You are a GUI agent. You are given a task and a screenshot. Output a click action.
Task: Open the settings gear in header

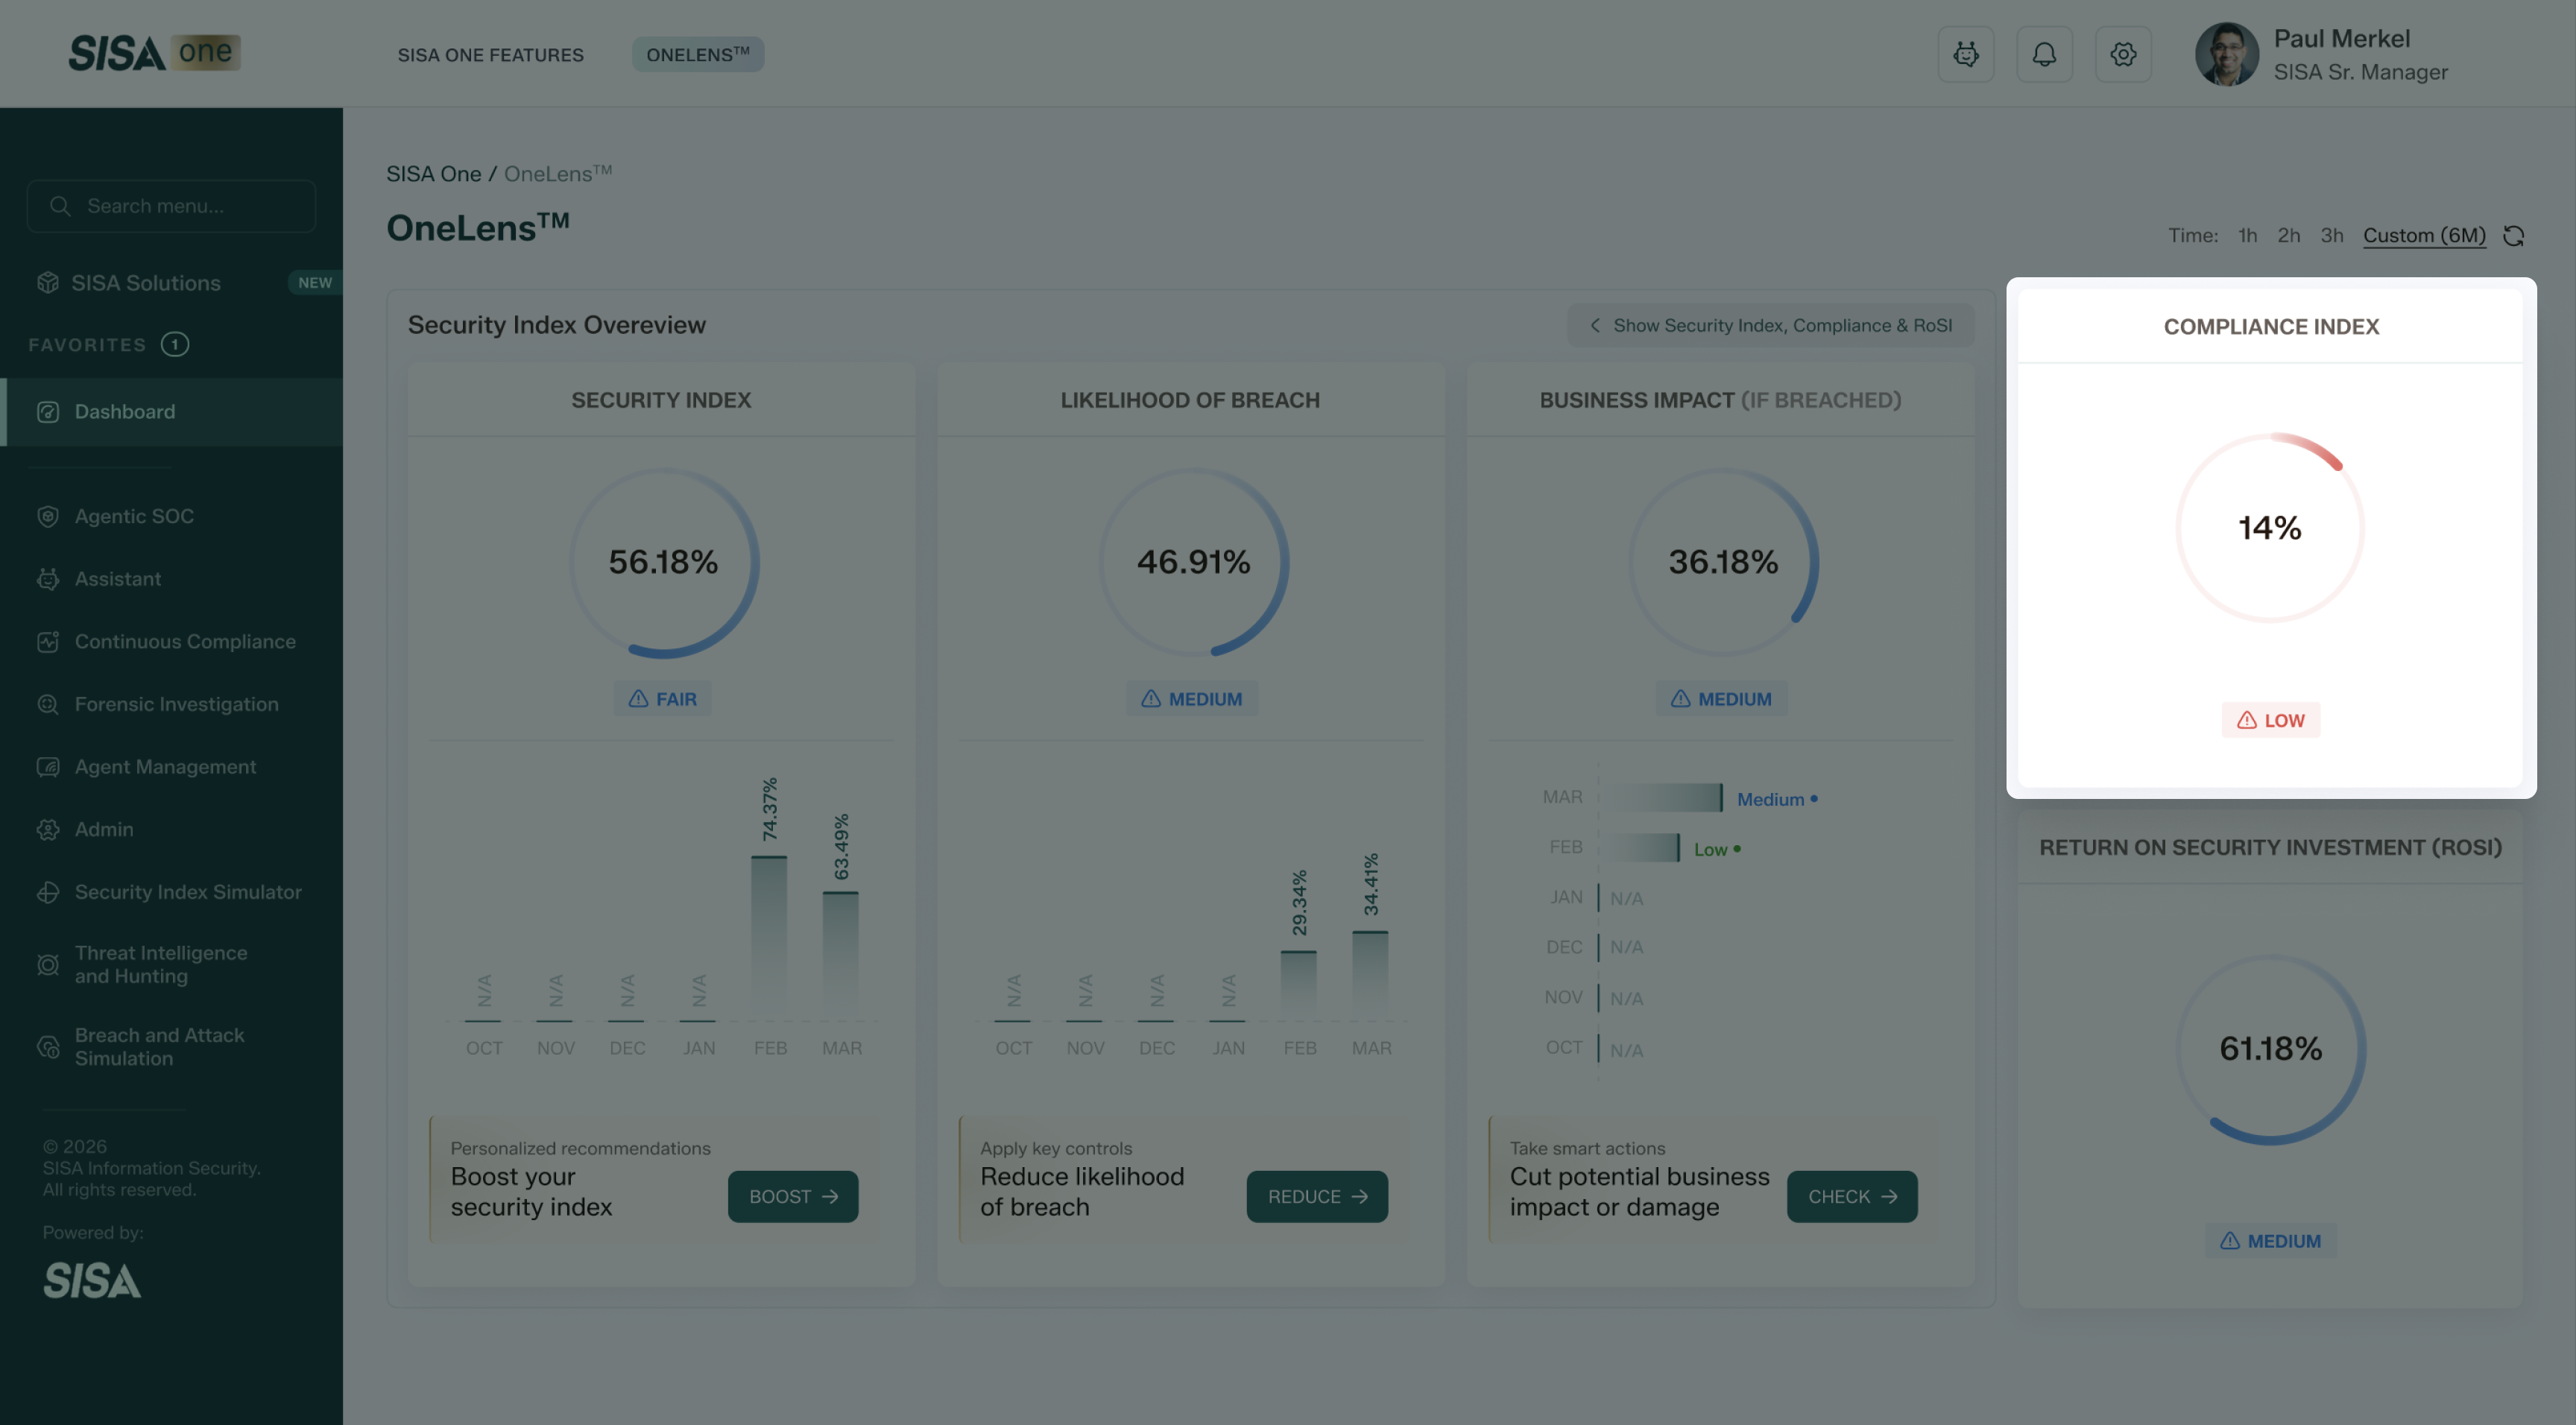[2123, 54]
